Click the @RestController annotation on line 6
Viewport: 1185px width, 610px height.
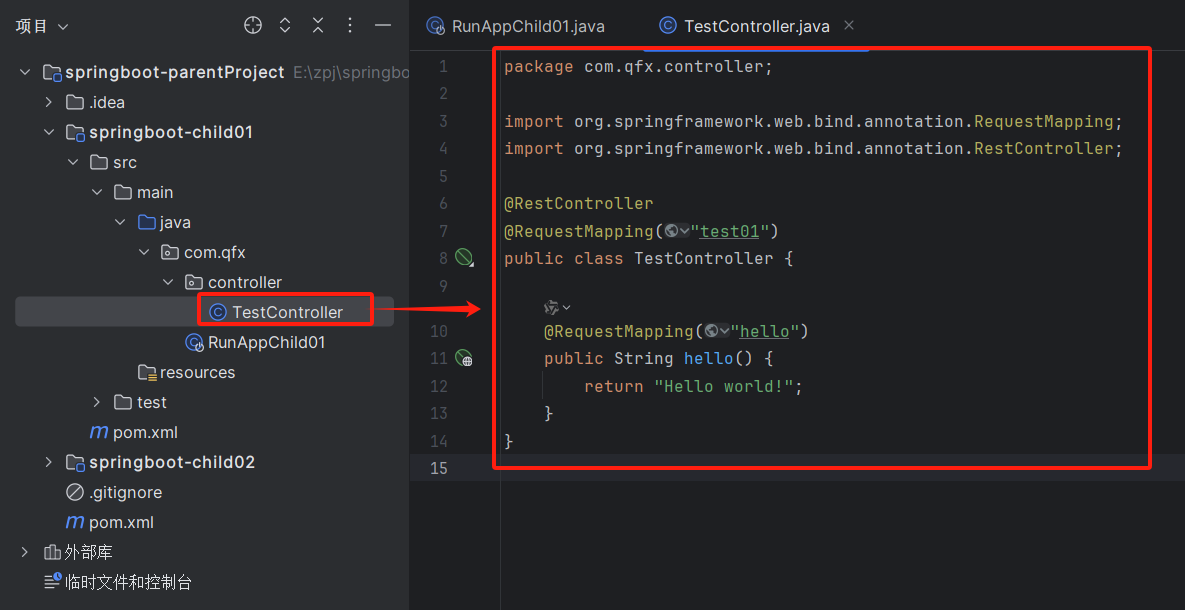[579, 203]
